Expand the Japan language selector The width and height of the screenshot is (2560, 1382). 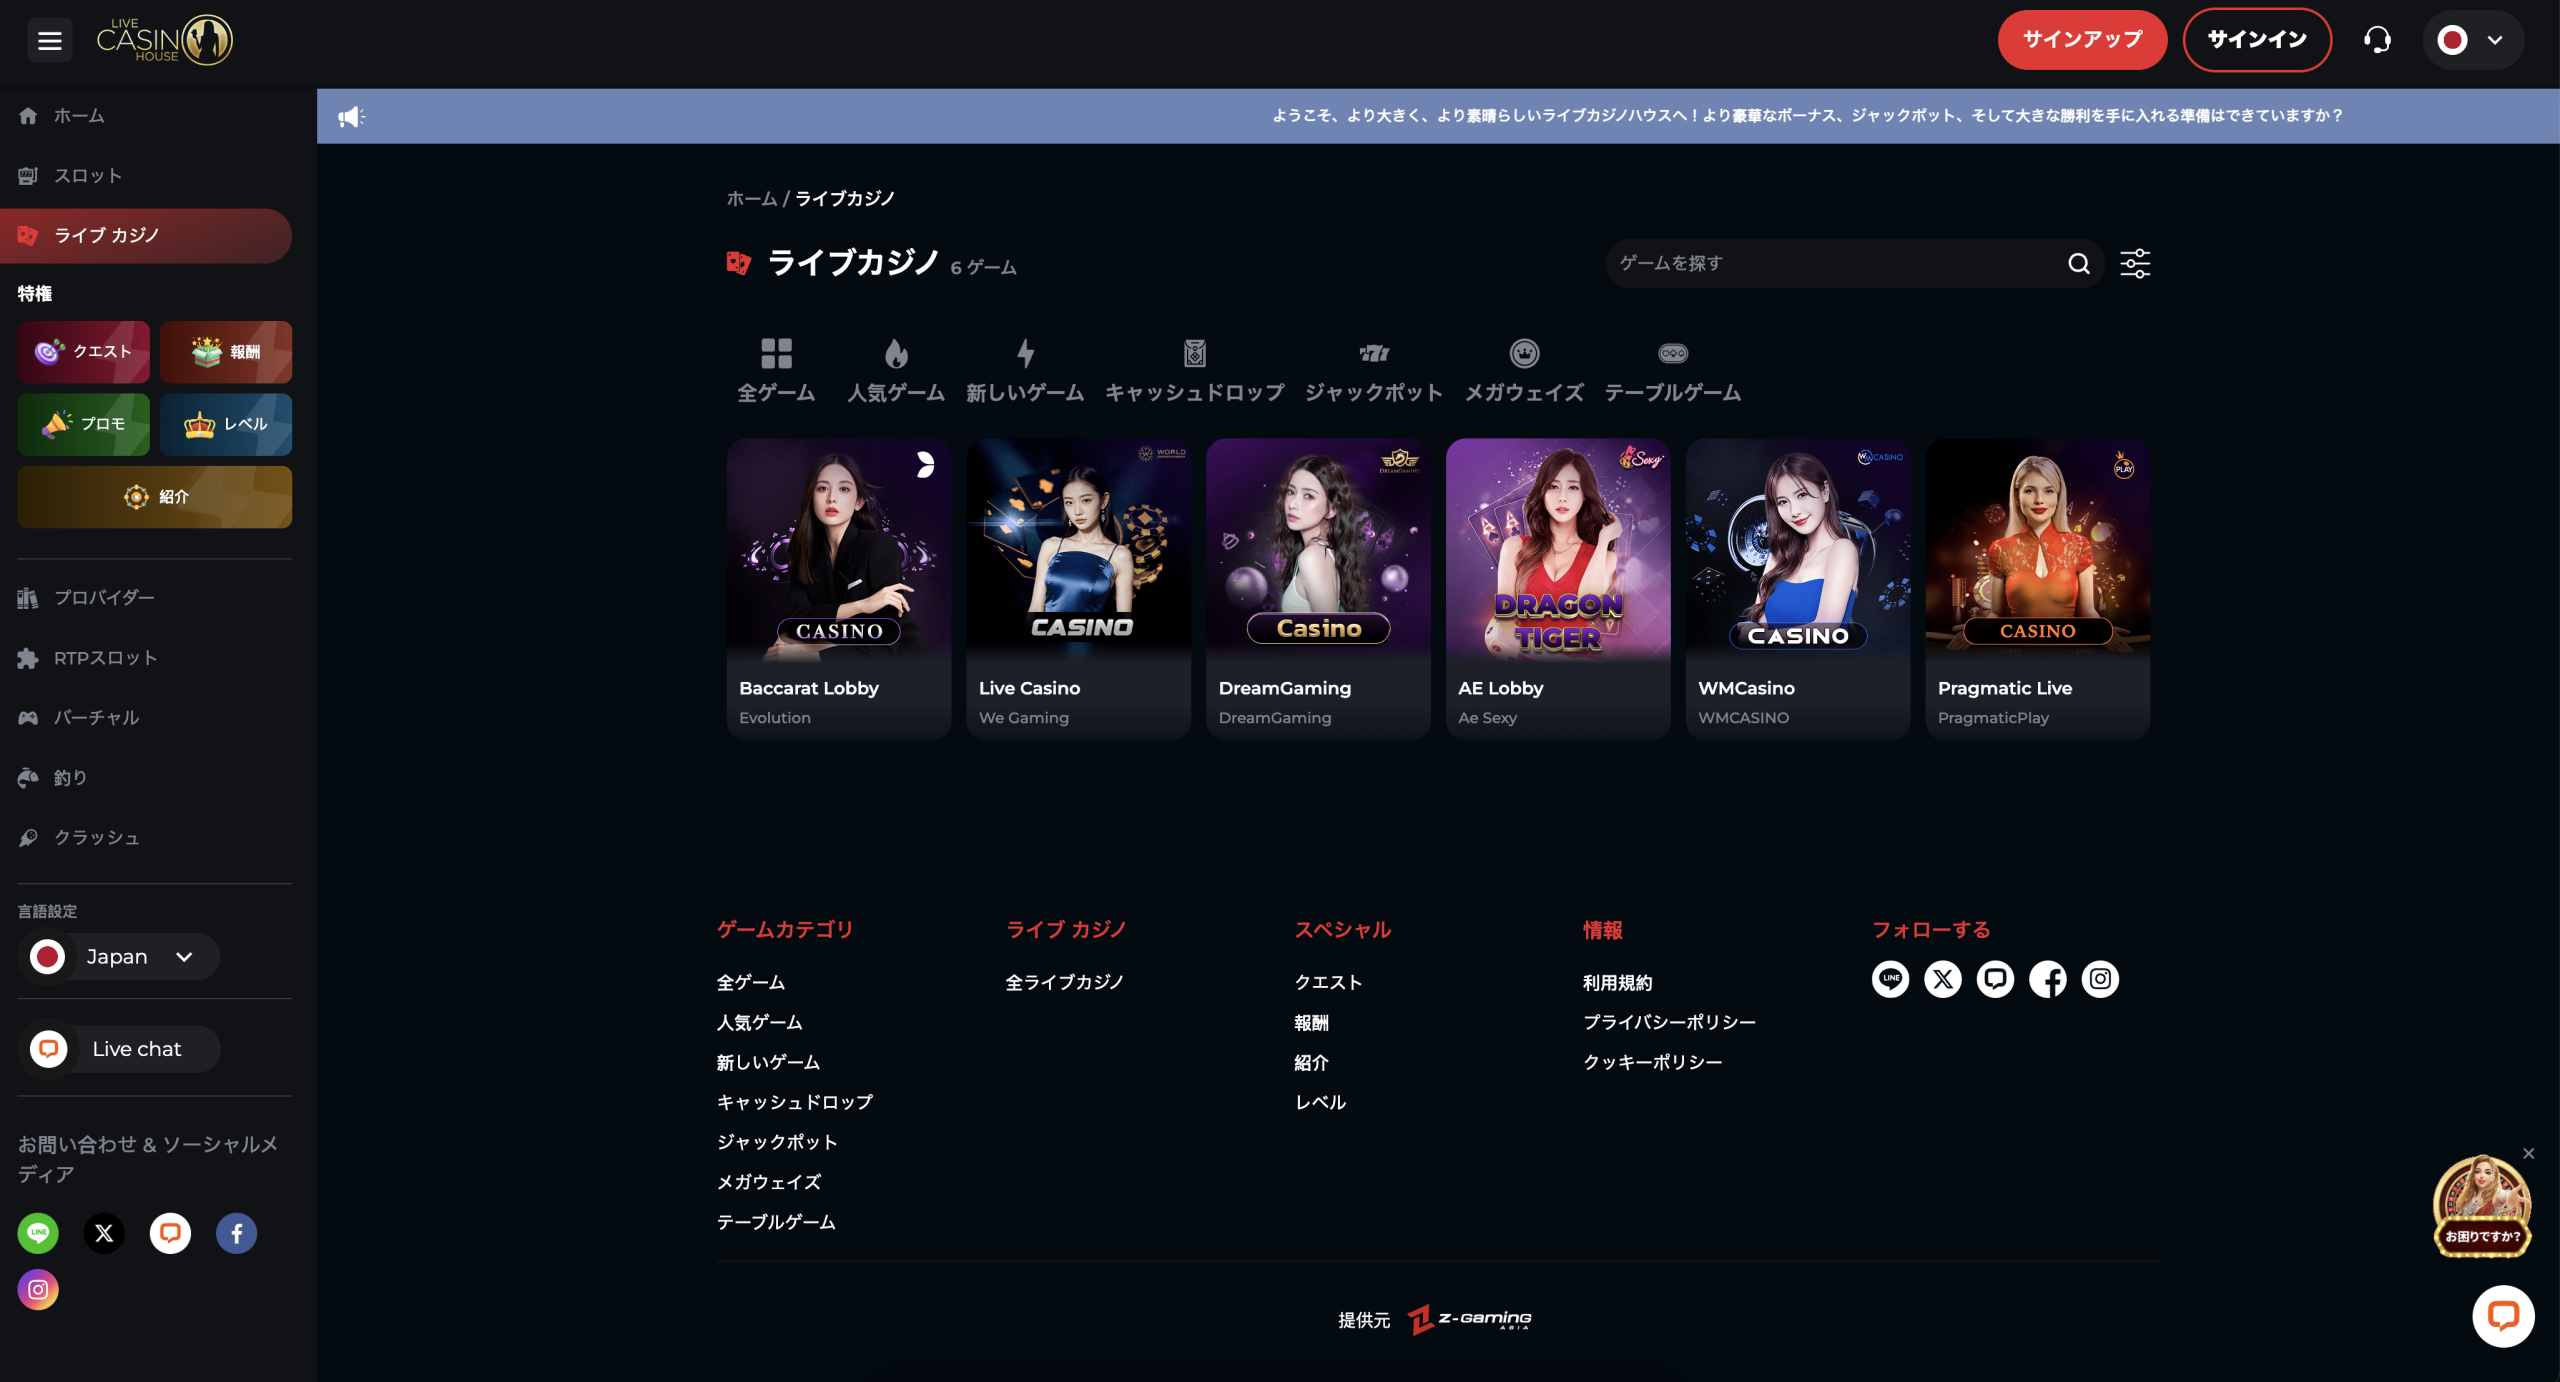[117, 956]
